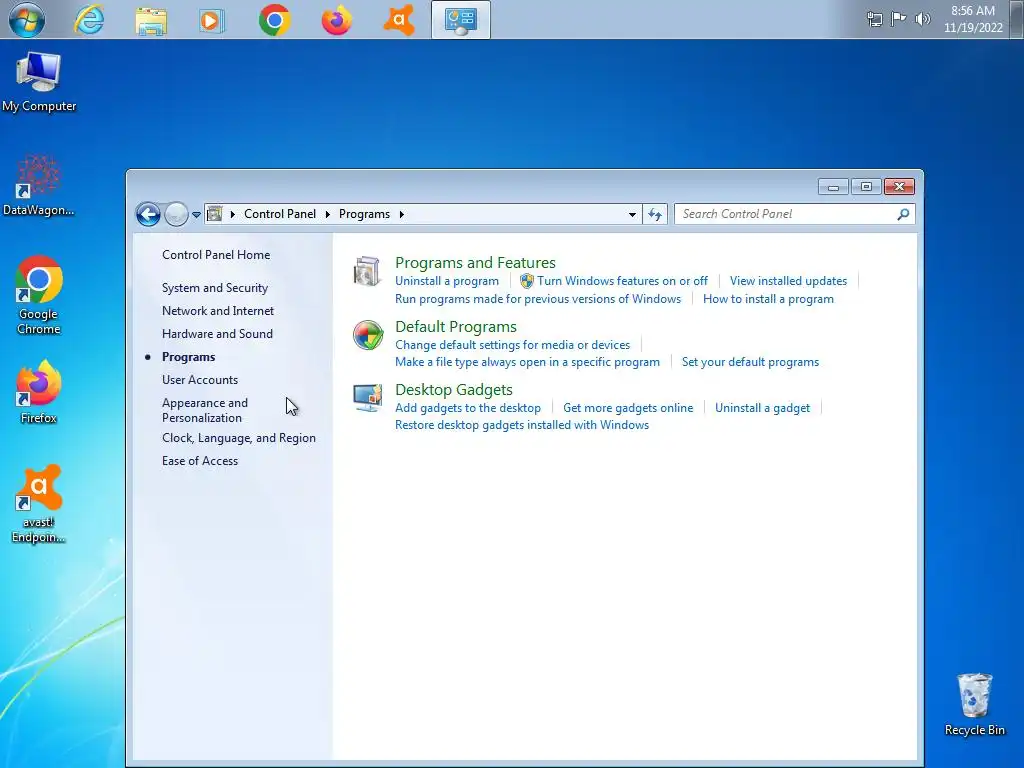Select DataWagon desktop shortcut
This screenshot has height=768, width=1024.
pos(39,185)
